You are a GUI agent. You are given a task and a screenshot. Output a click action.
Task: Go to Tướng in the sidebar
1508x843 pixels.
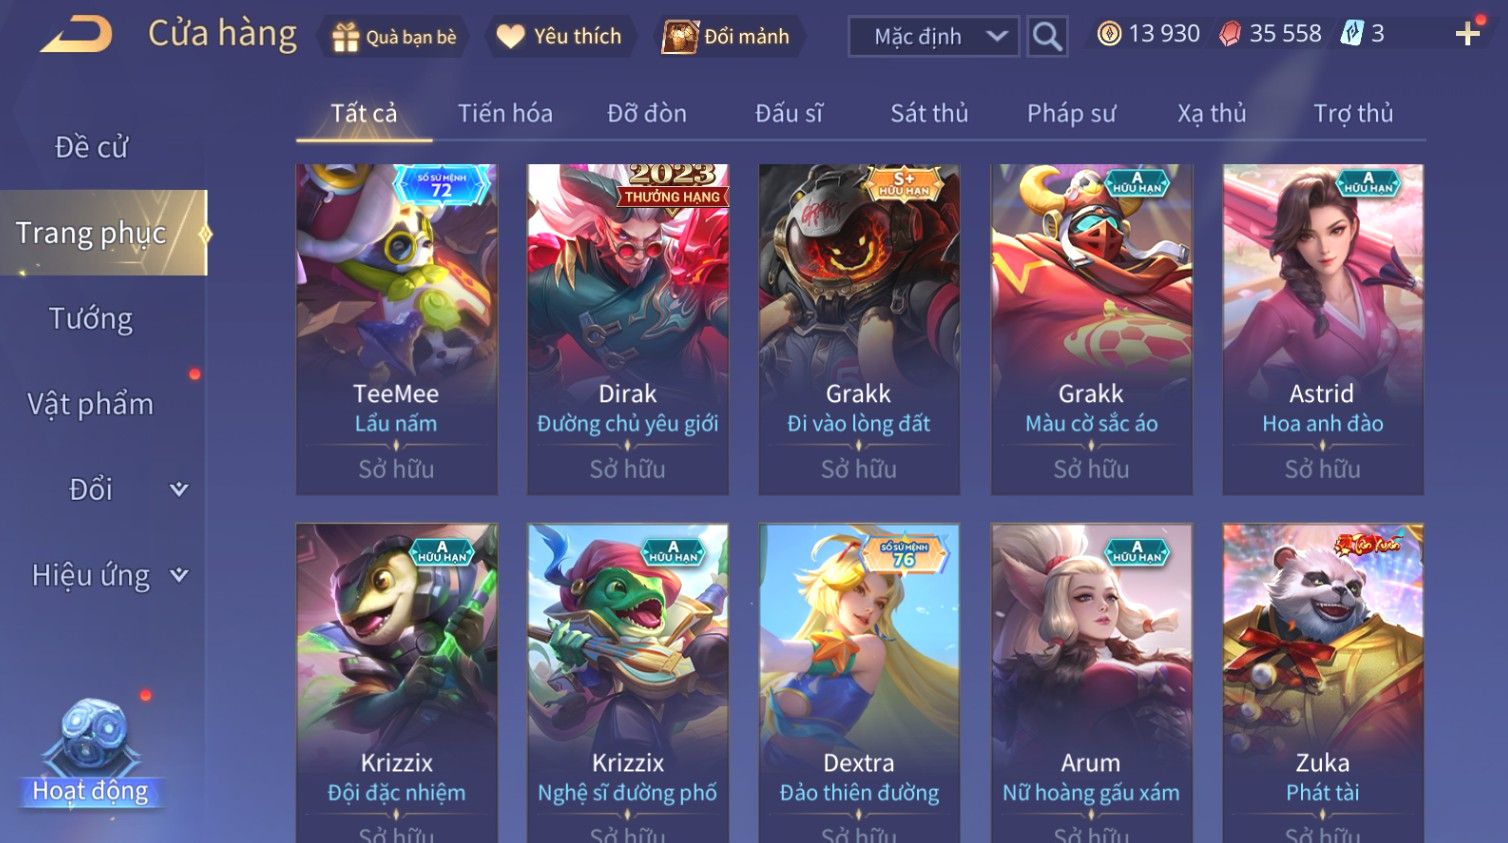click(x=91, y=319)
